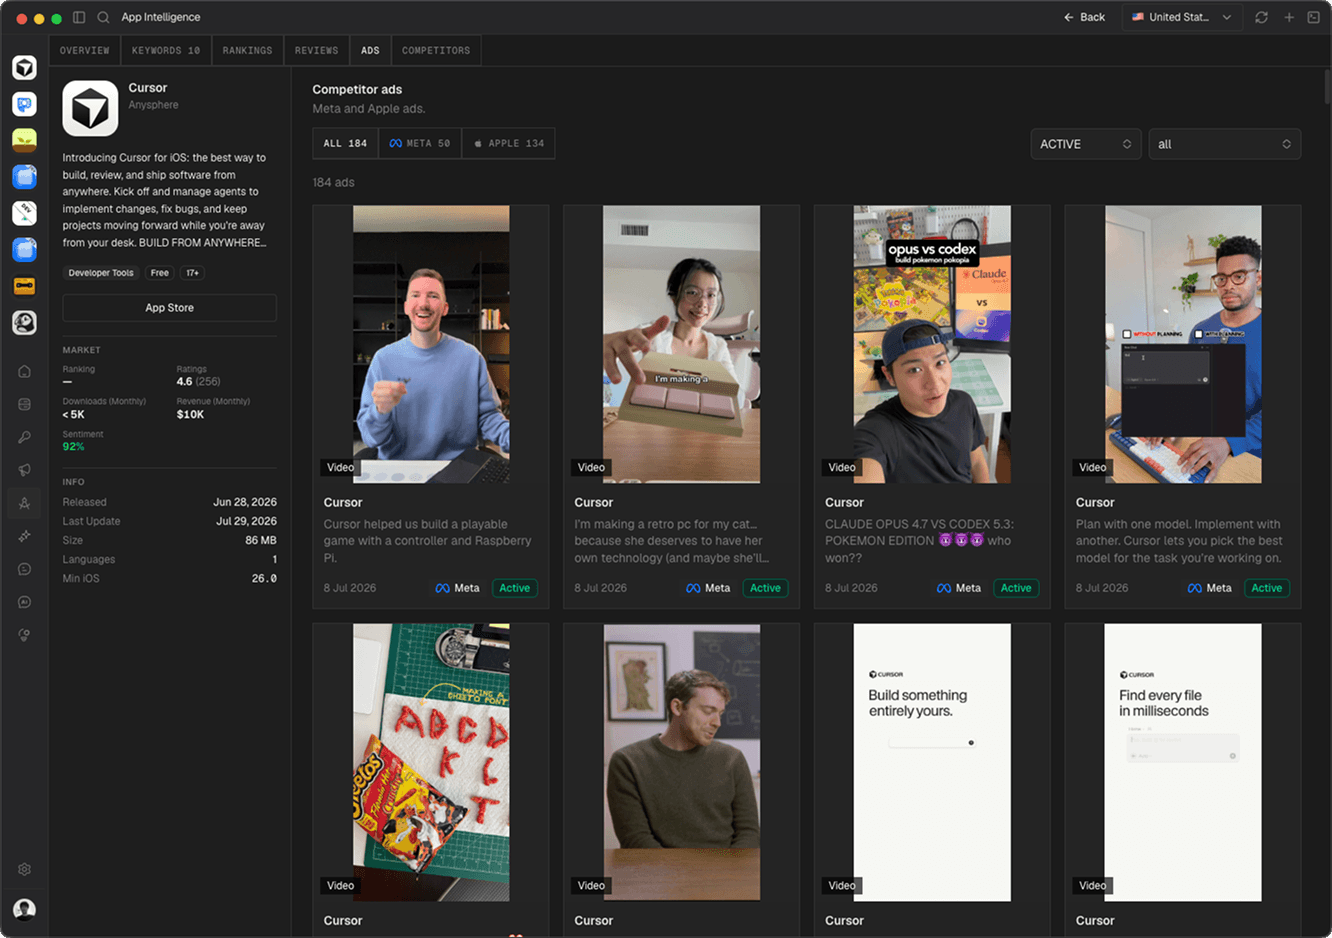
Task: Open the 'Plan with one model' ad video
Action: 1183,344
